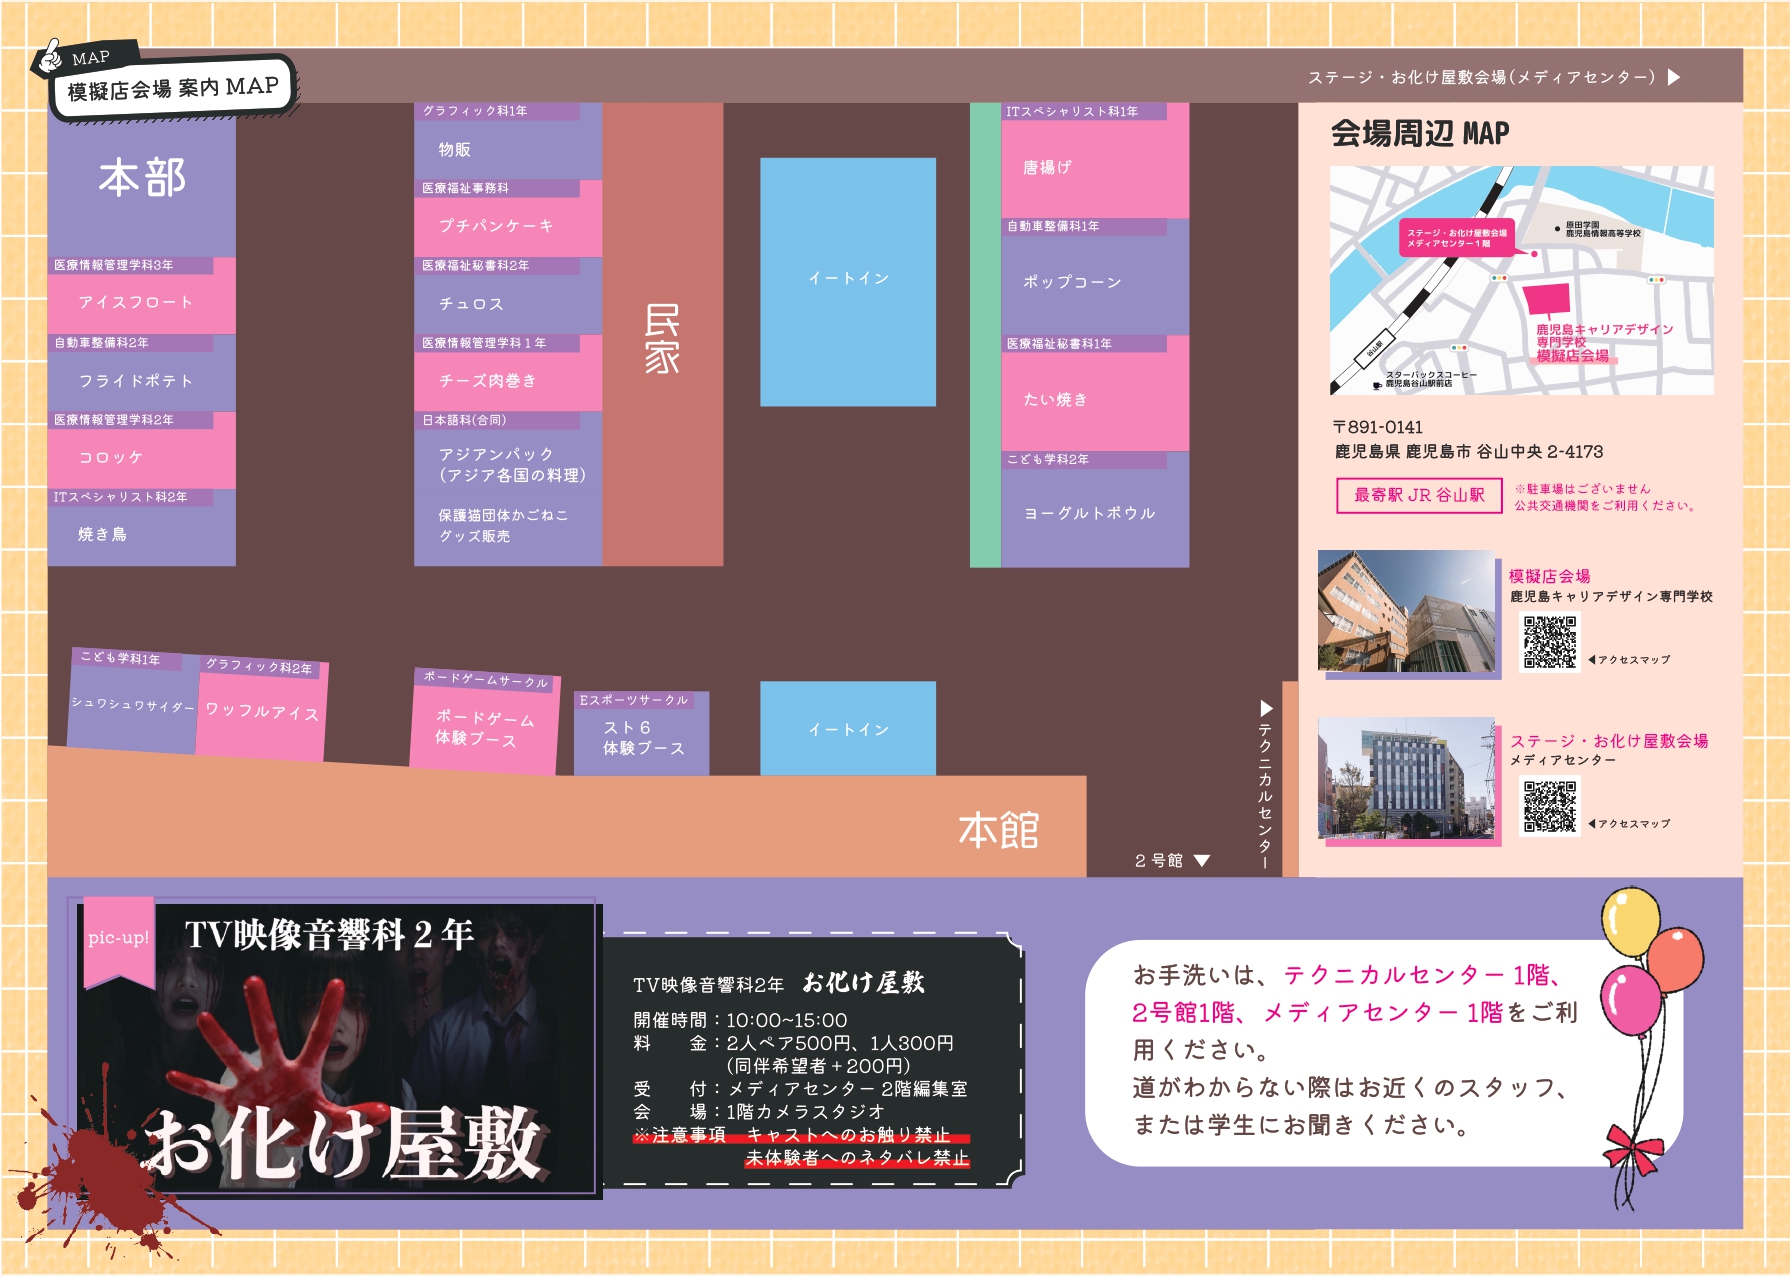The width and height of the screenshot is (1790, 1276).
Task: Open the 会場周辺 MAP street map
Action: pyautogui.click(x=1520, y=280)
